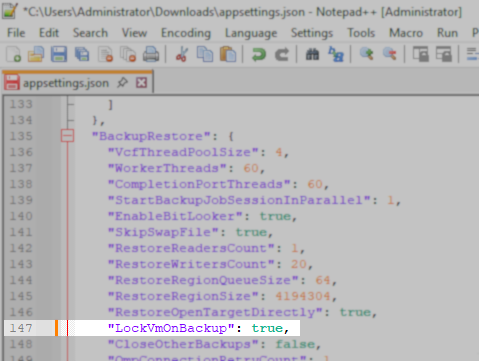This screenshot has width=479, height=361.
Task: Open the Search menu
Action: (x=90, y=33)
